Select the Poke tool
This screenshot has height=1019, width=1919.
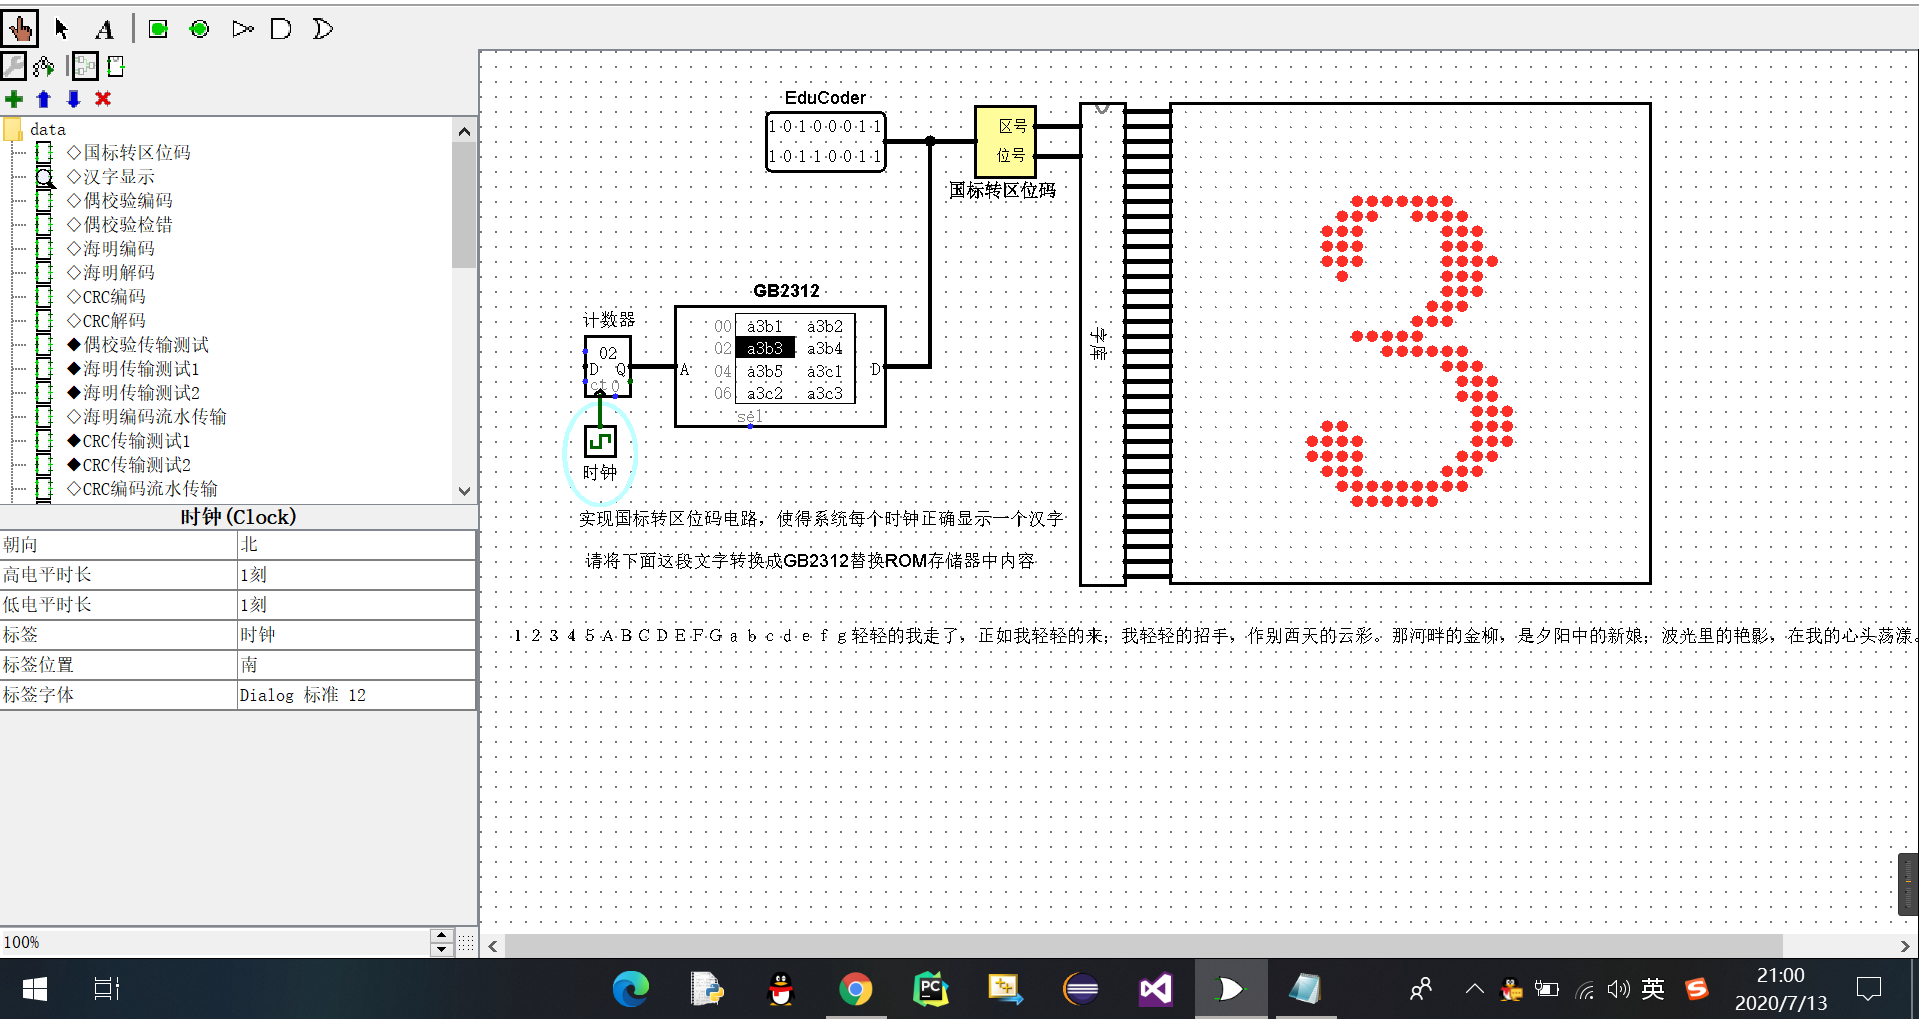[20, 28]
